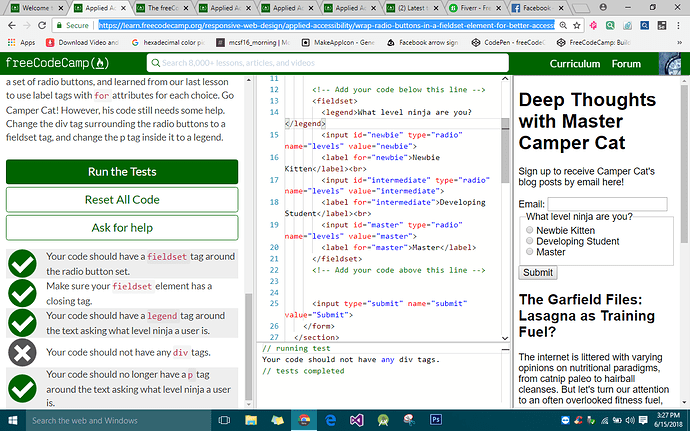This screenshot has height=431, width=690.
Task: Select the Developing Student radio button
Action: pyautogui.click(x=530, y=241)
